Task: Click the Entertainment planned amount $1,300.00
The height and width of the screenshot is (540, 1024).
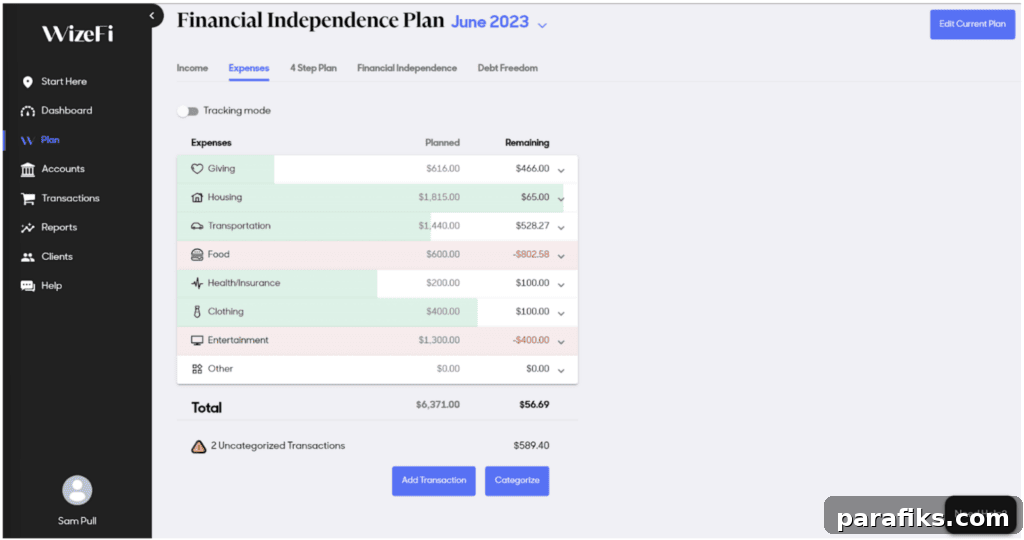Action: 439,340
